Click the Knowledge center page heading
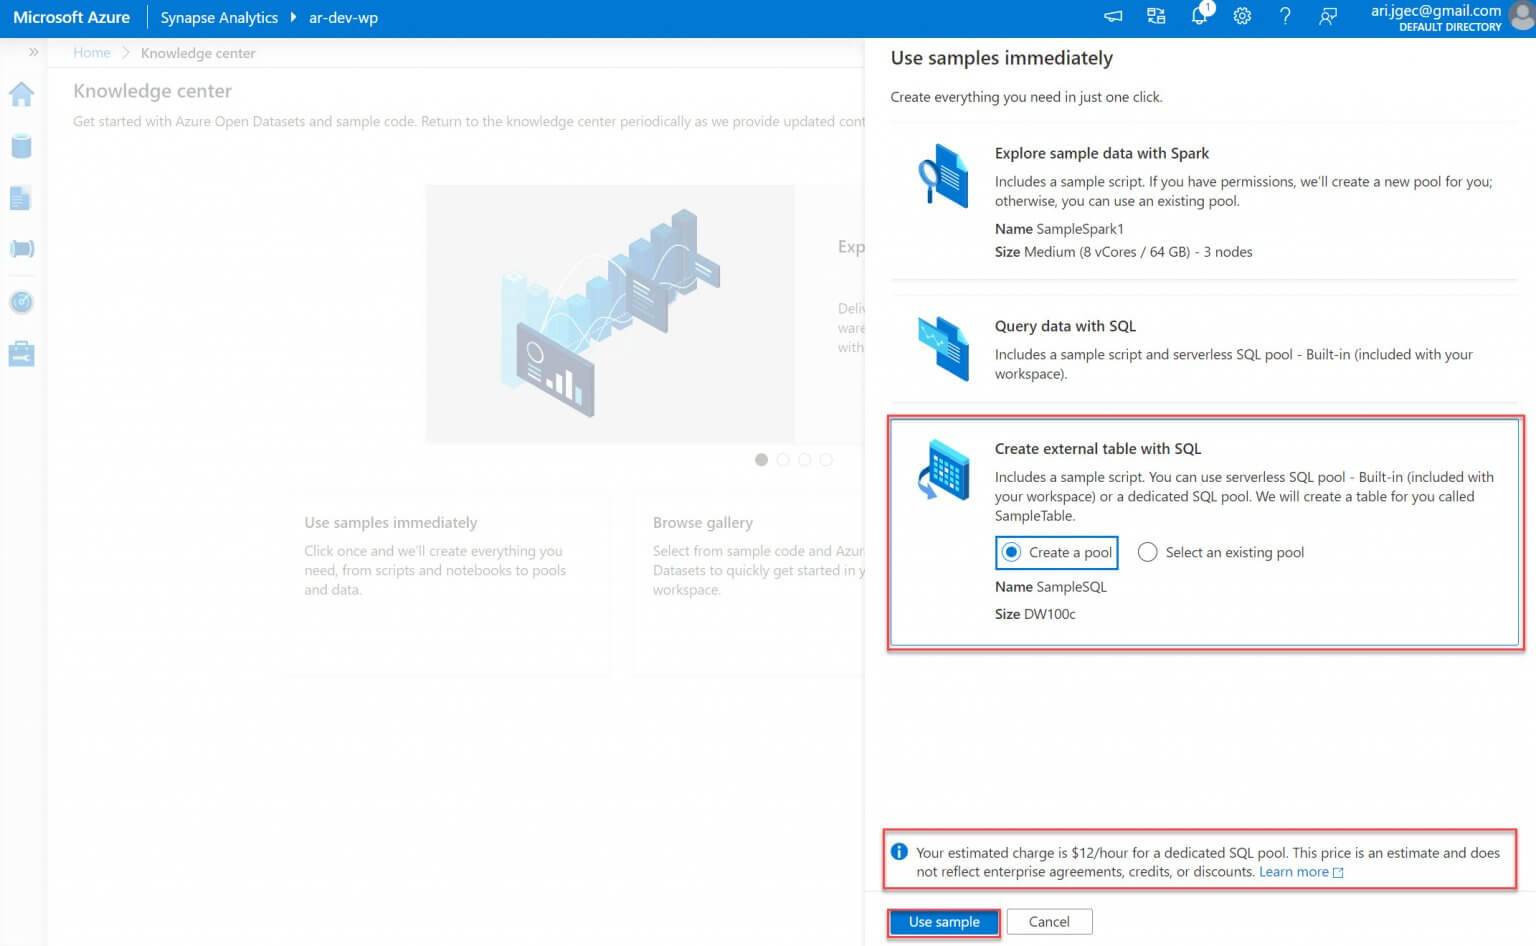The width and height of the screenshot is (1536, 946). [152, 91]
